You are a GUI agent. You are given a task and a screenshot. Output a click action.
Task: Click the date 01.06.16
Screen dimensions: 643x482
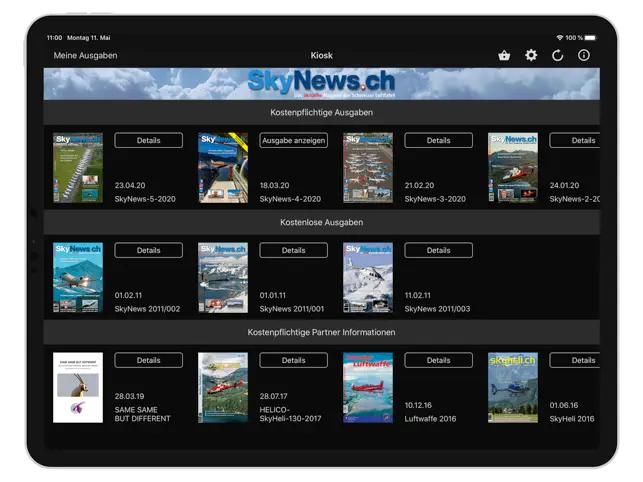click(564, 405)
